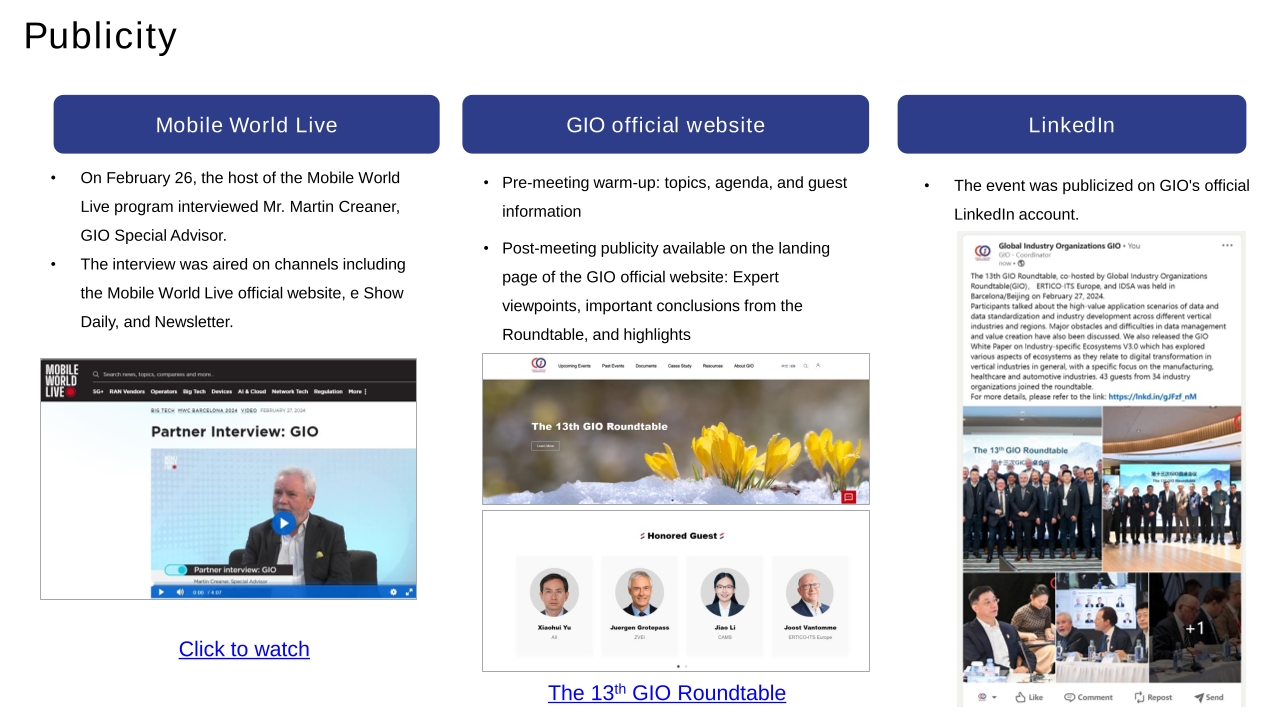Click the Publicity slide title
Screen dimensions: 1280x720
[100, 36]
